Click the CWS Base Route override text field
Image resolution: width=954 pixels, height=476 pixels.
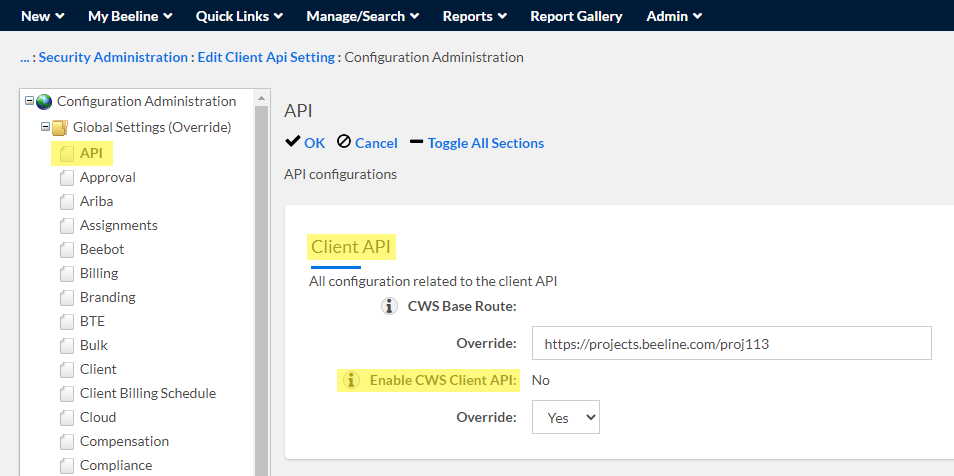[x=731, y=343]
